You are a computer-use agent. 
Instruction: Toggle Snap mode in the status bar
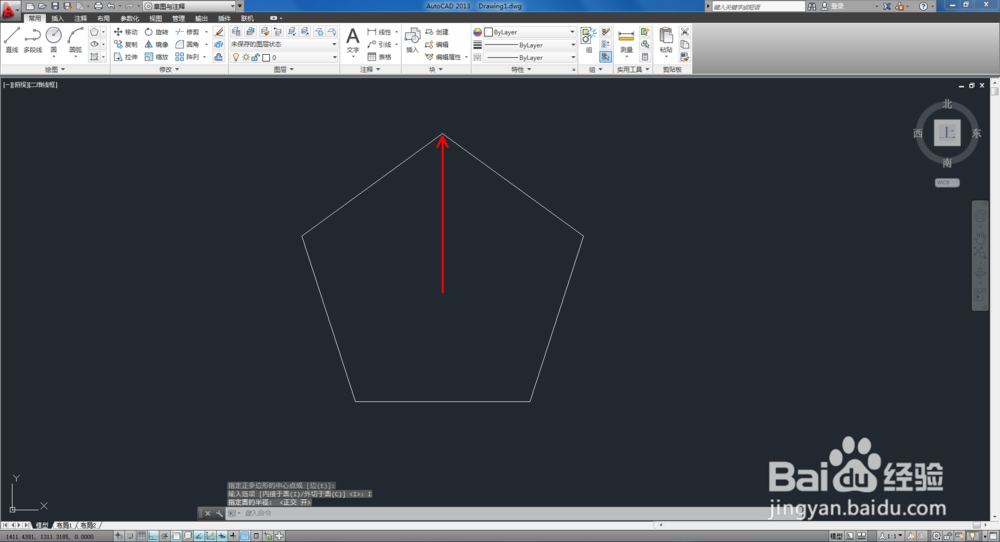[x=130, y=536]
